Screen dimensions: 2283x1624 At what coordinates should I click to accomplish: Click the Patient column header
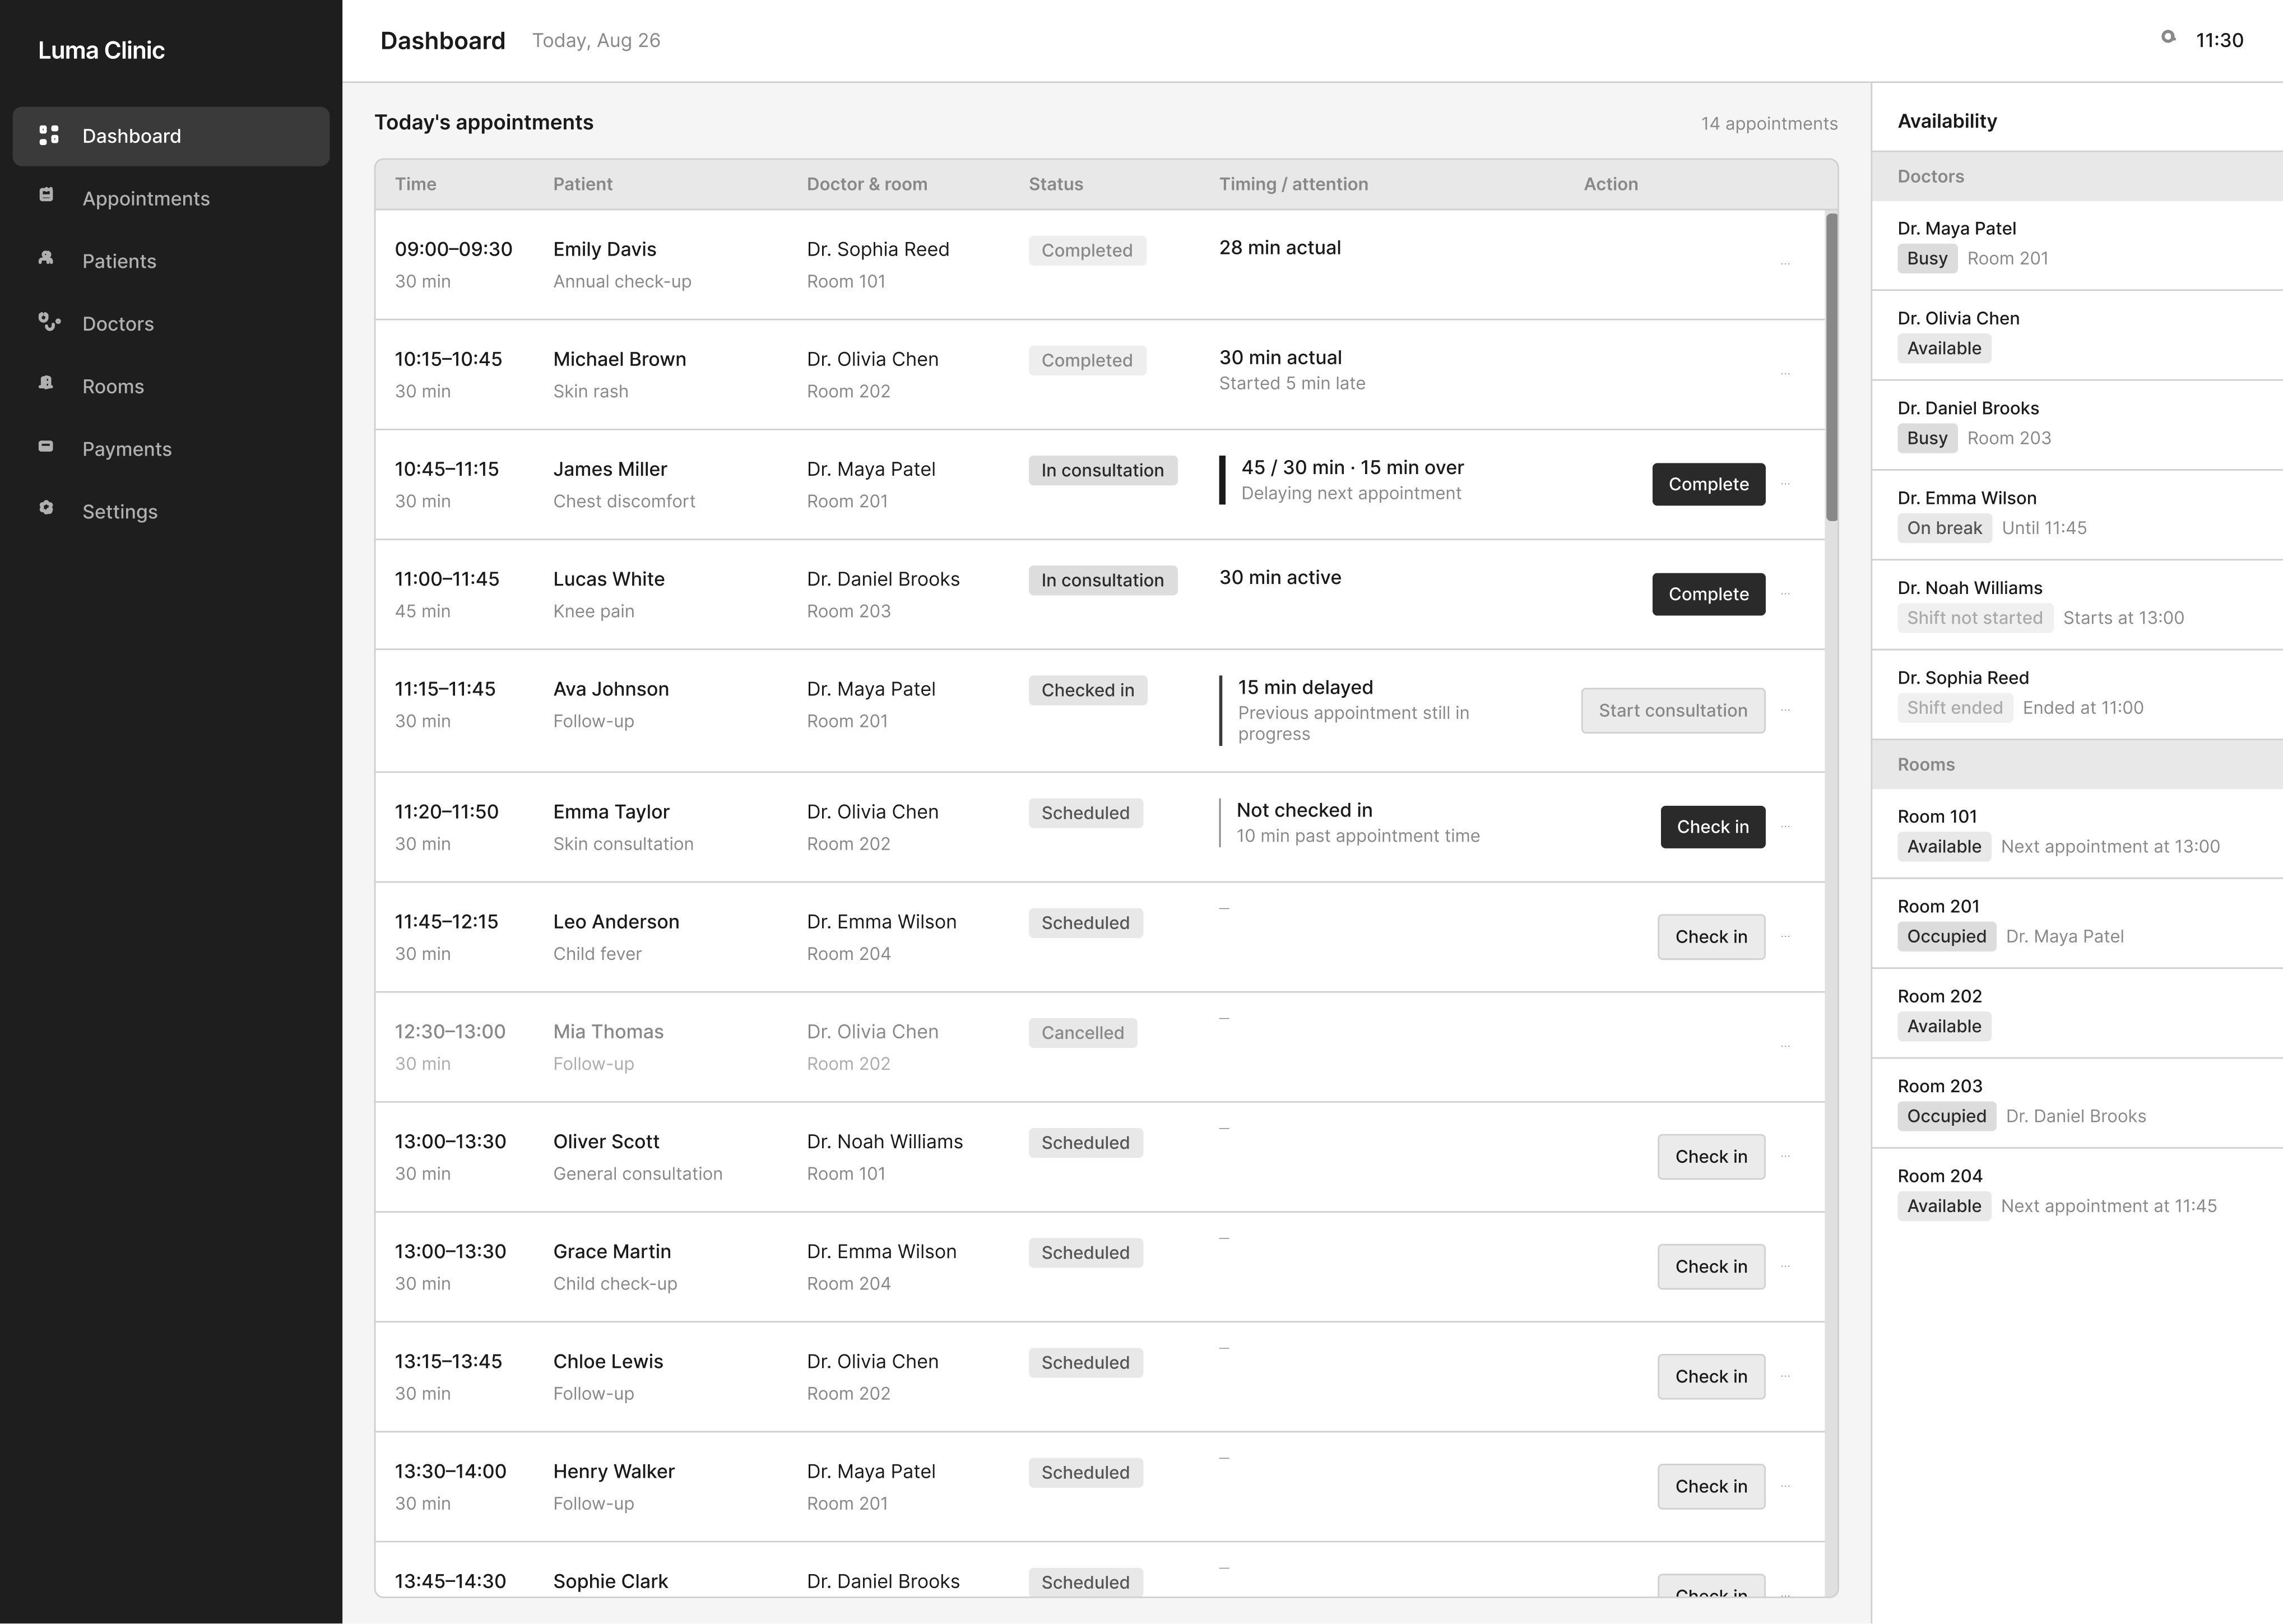[x=582, y=184]
